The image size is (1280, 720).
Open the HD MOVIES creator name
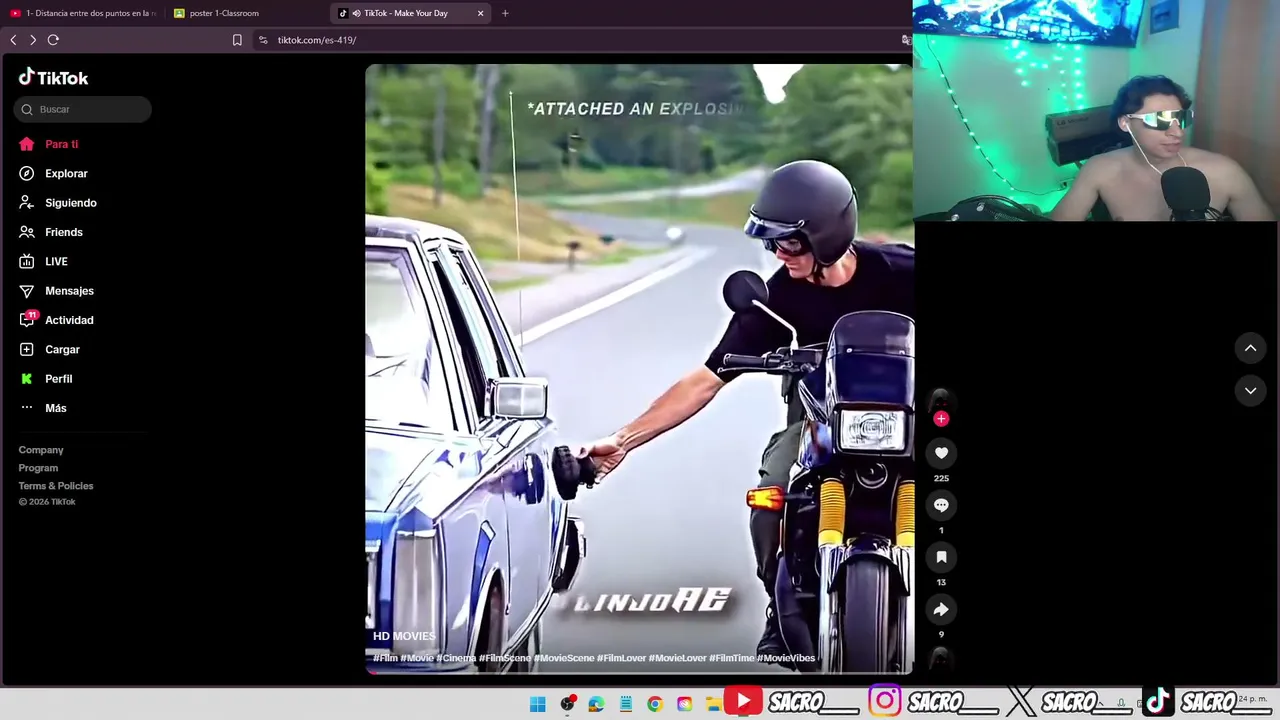click(404, 636)
